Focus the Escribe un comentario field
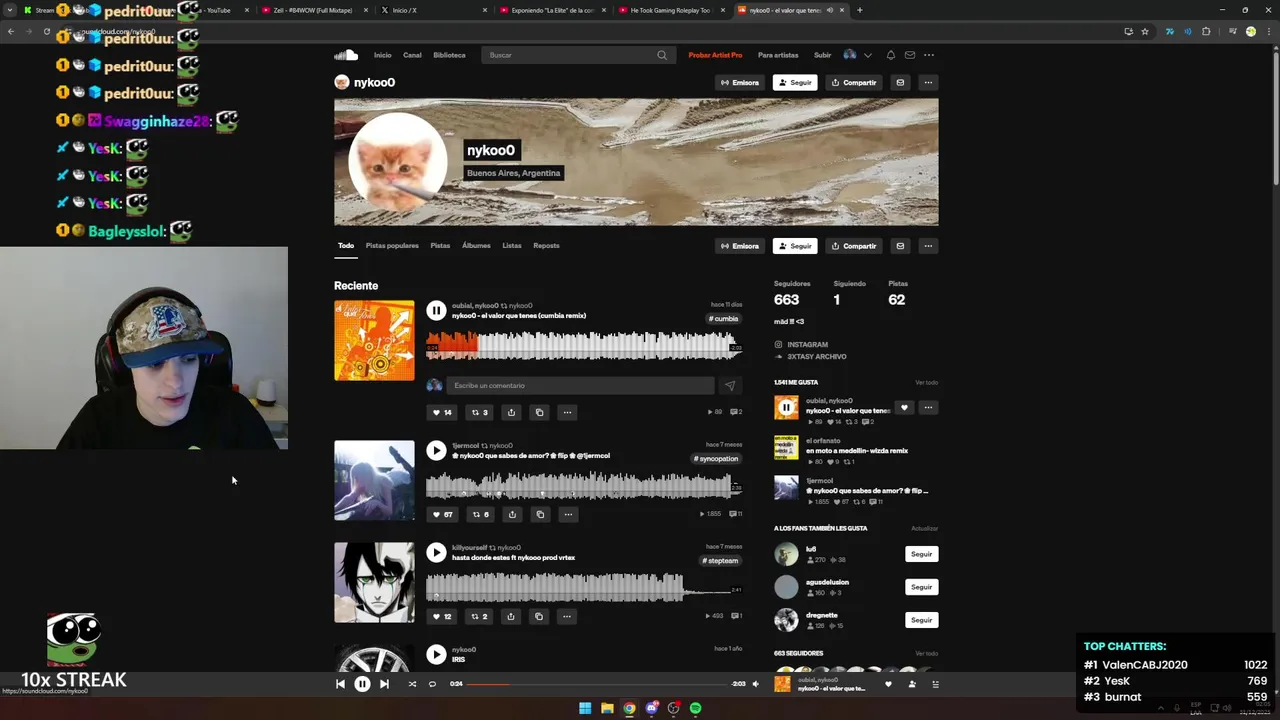The width and height of the screenshot is (1280, 720). click(580, 386)
